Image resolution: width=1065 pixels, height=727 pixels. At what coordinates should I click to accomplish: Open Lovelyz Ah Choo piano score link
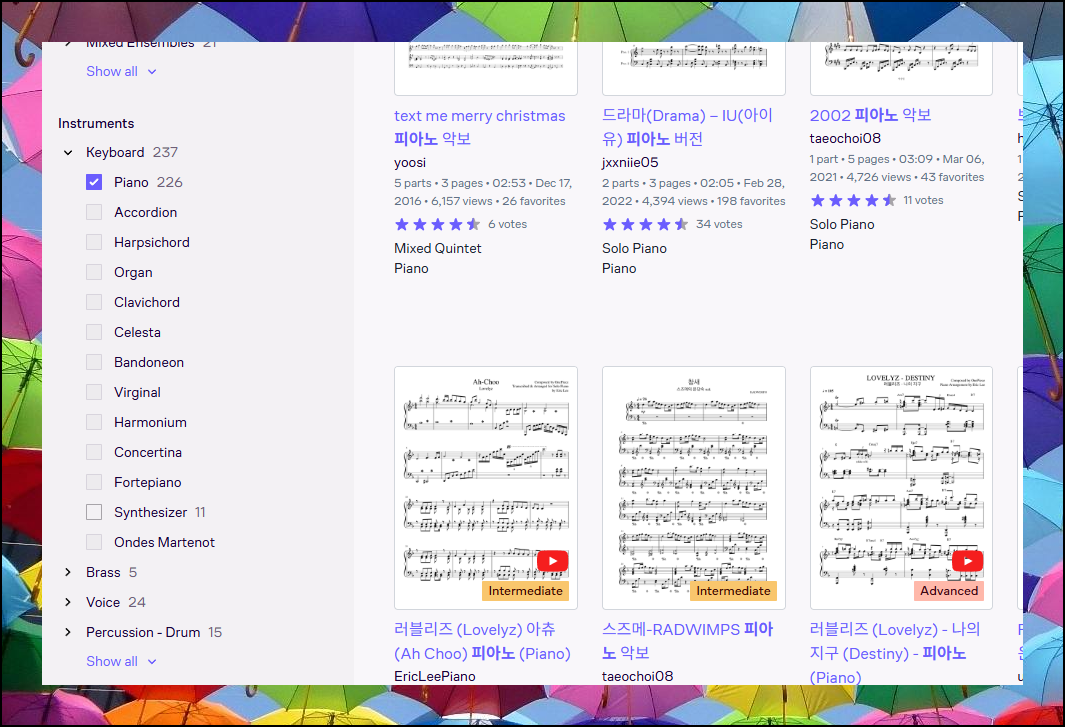pyautogui.click(x=482, y=641)
